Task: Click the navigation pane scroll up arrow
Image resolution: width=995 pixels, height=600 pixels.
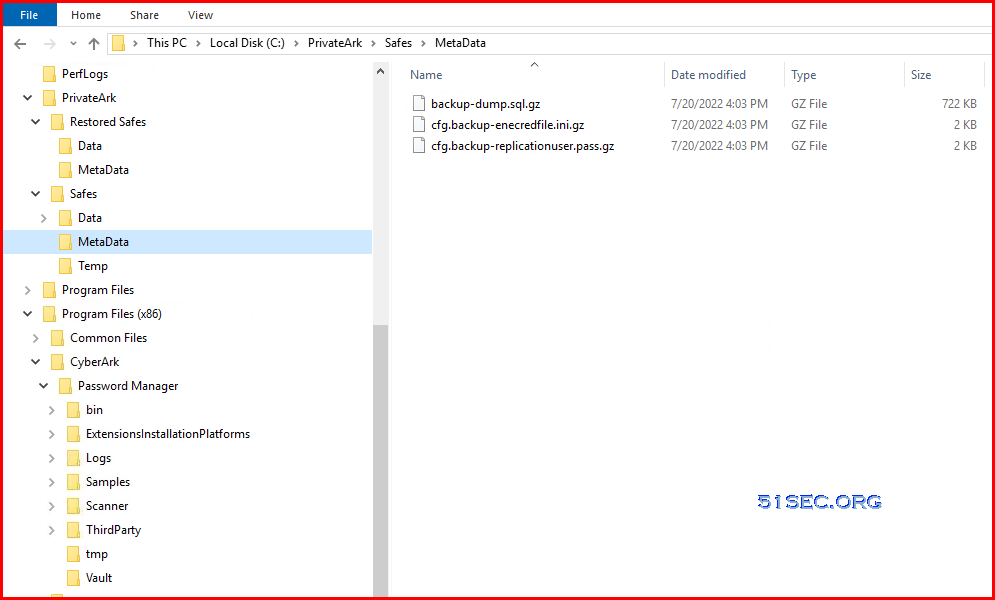Action: pyautogui.click(x=381, y=72)
